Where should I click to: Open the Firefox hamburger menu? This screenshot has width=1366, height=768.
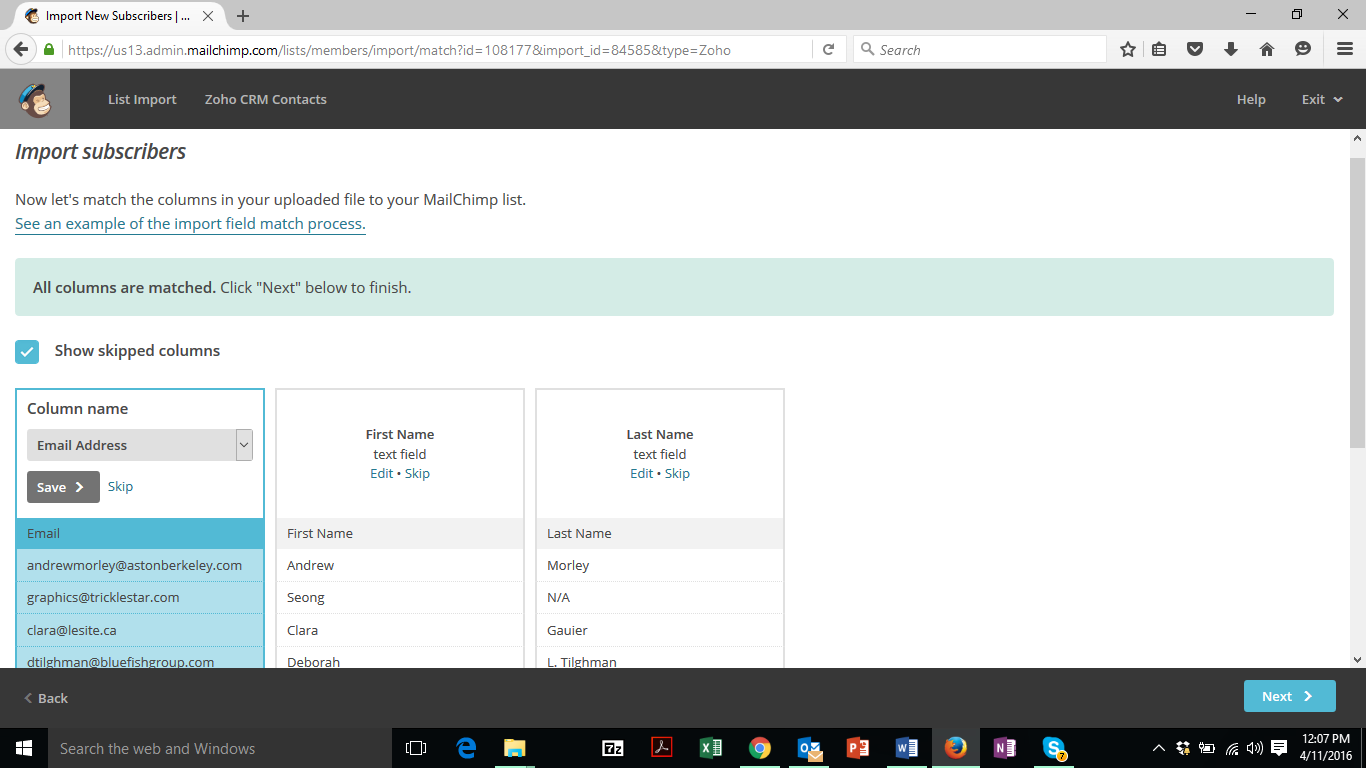pos(1345,49)
